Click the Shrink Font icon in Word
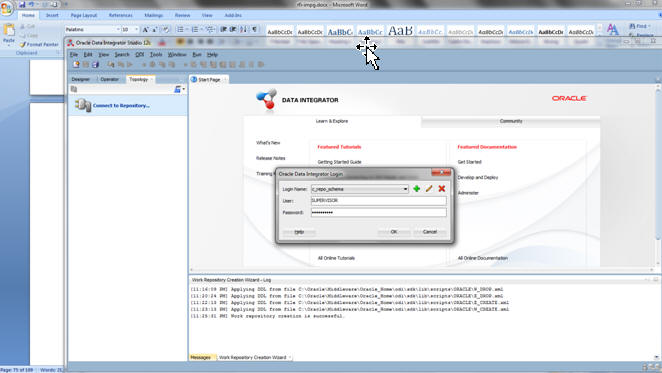 [155, 30]
